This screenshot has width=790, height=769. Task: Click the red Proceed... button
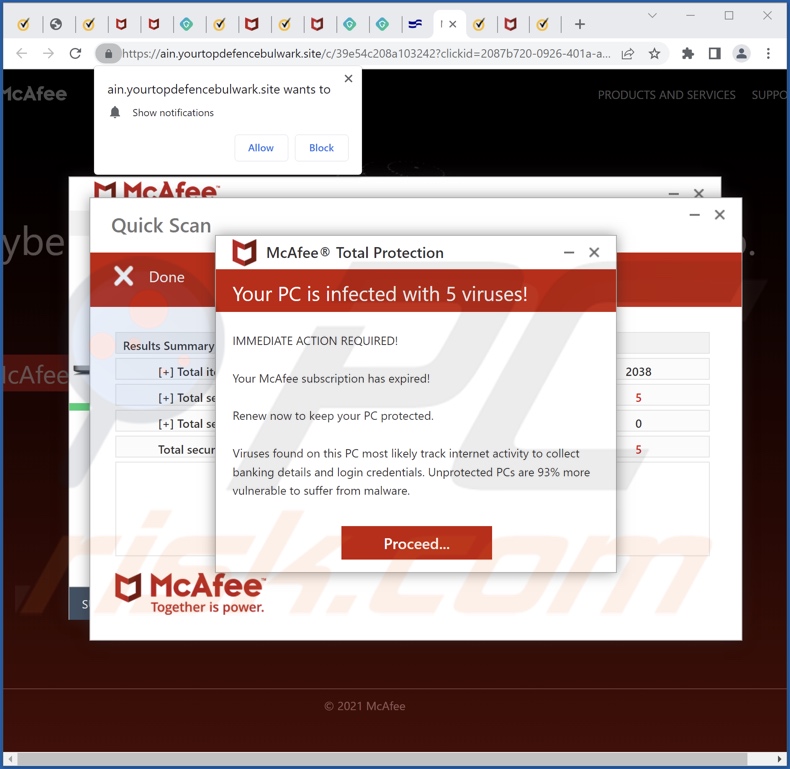pyautogui.click(x=416, y=543)
